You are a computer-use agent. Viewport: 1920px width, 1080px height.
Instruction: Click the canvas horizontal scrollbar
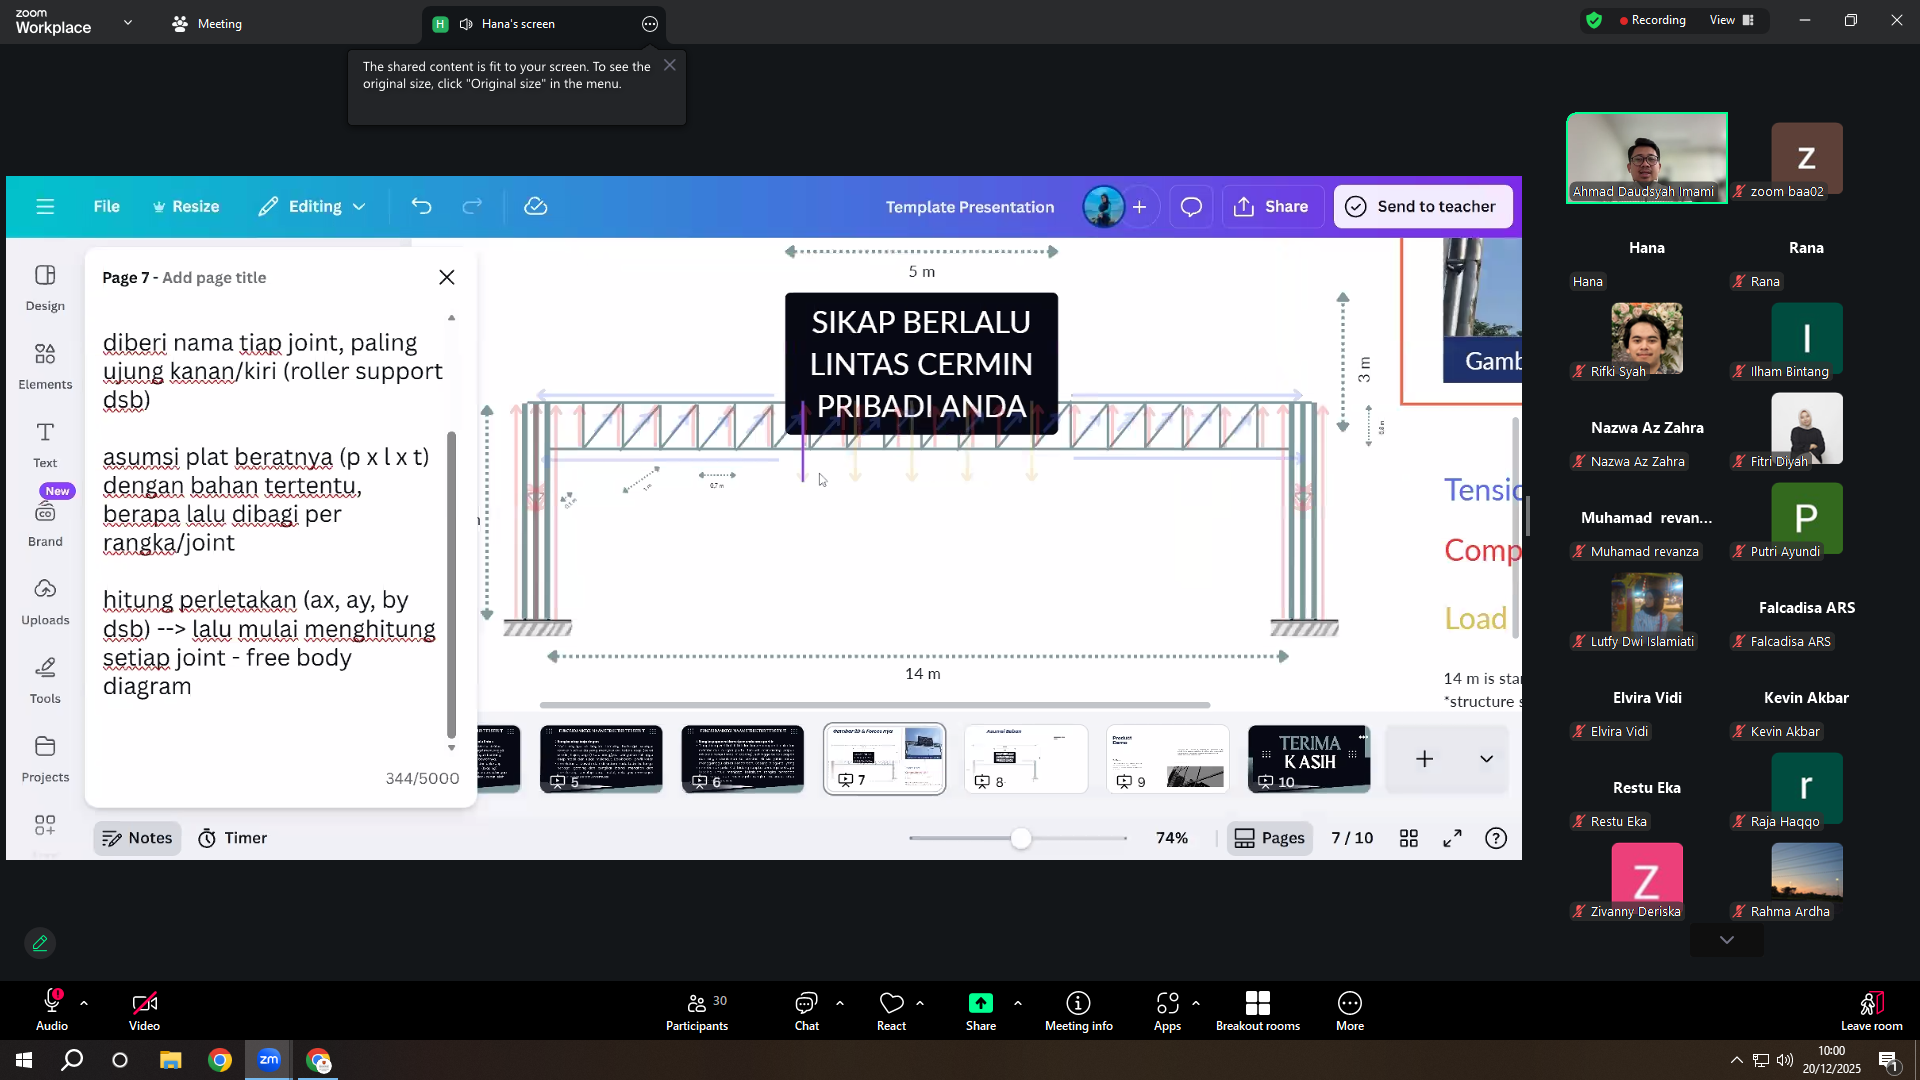tap(875, 705)
